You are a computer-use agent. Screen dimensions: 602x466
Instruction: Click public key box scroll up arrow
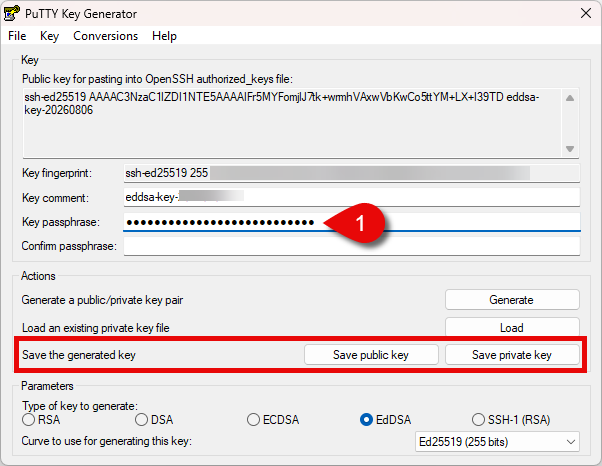570,98
